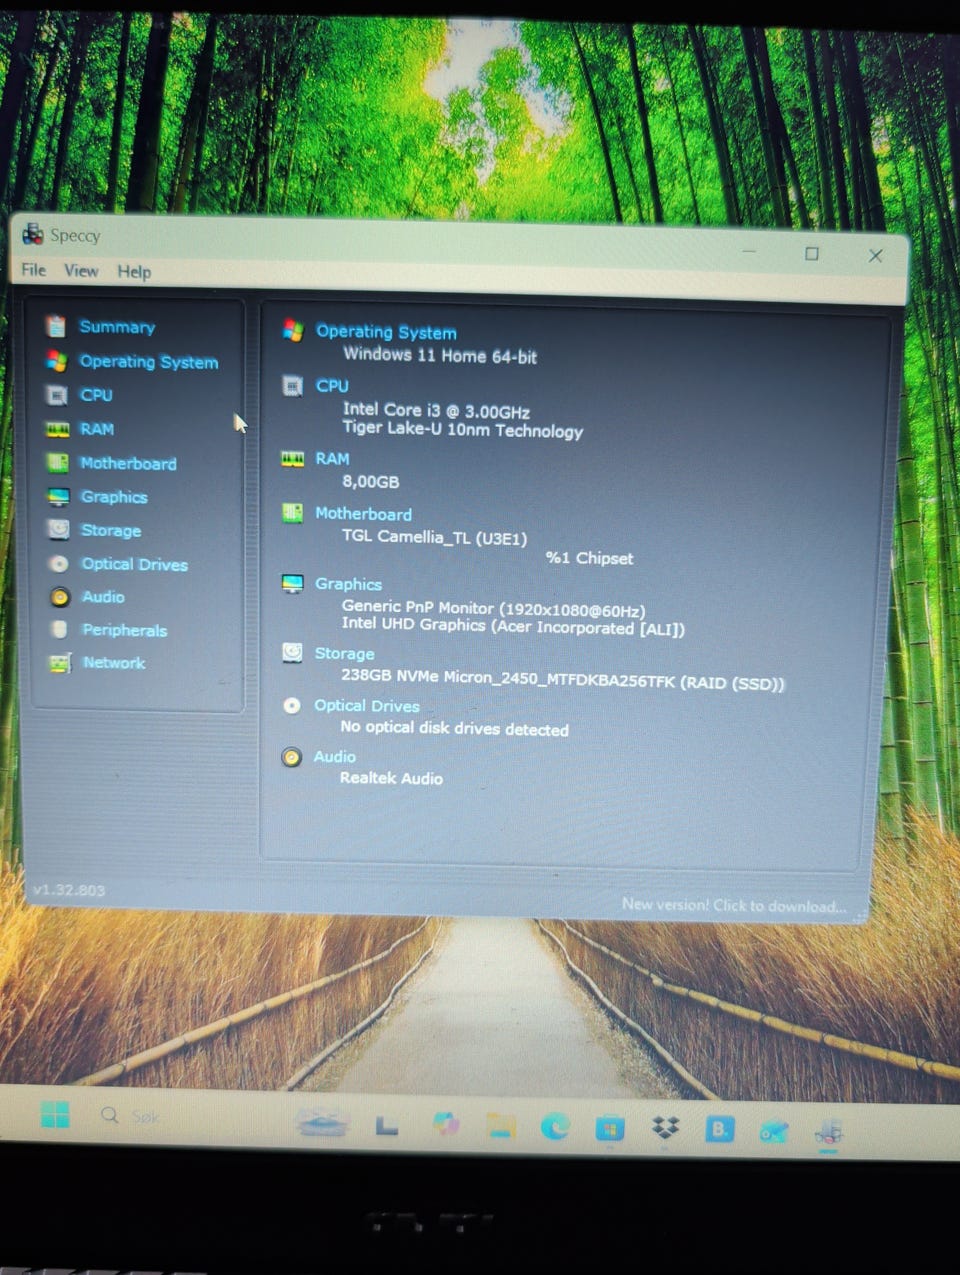Viewport: 960px width, 1275px height.
Task: Select RAM in the sidebar
Action: tap(97, 429)
